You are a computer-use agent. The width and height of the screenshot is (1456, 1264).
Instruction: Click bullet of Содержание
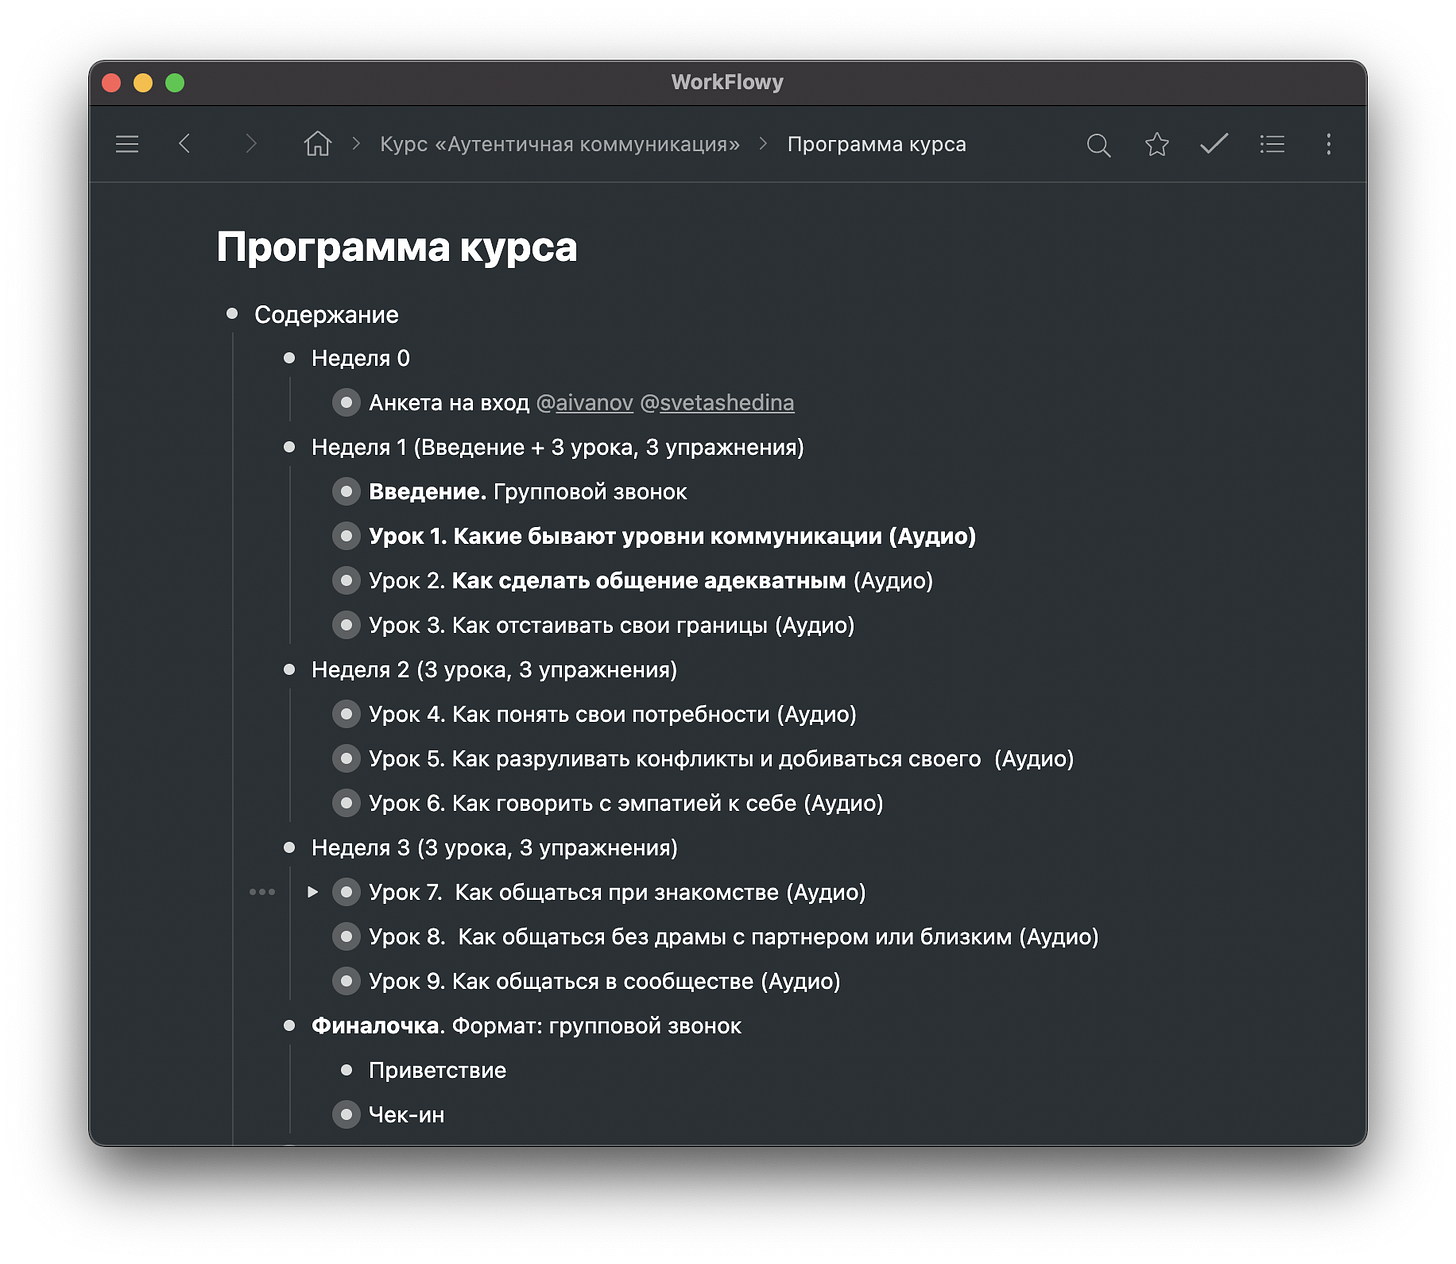coord(232,314)
